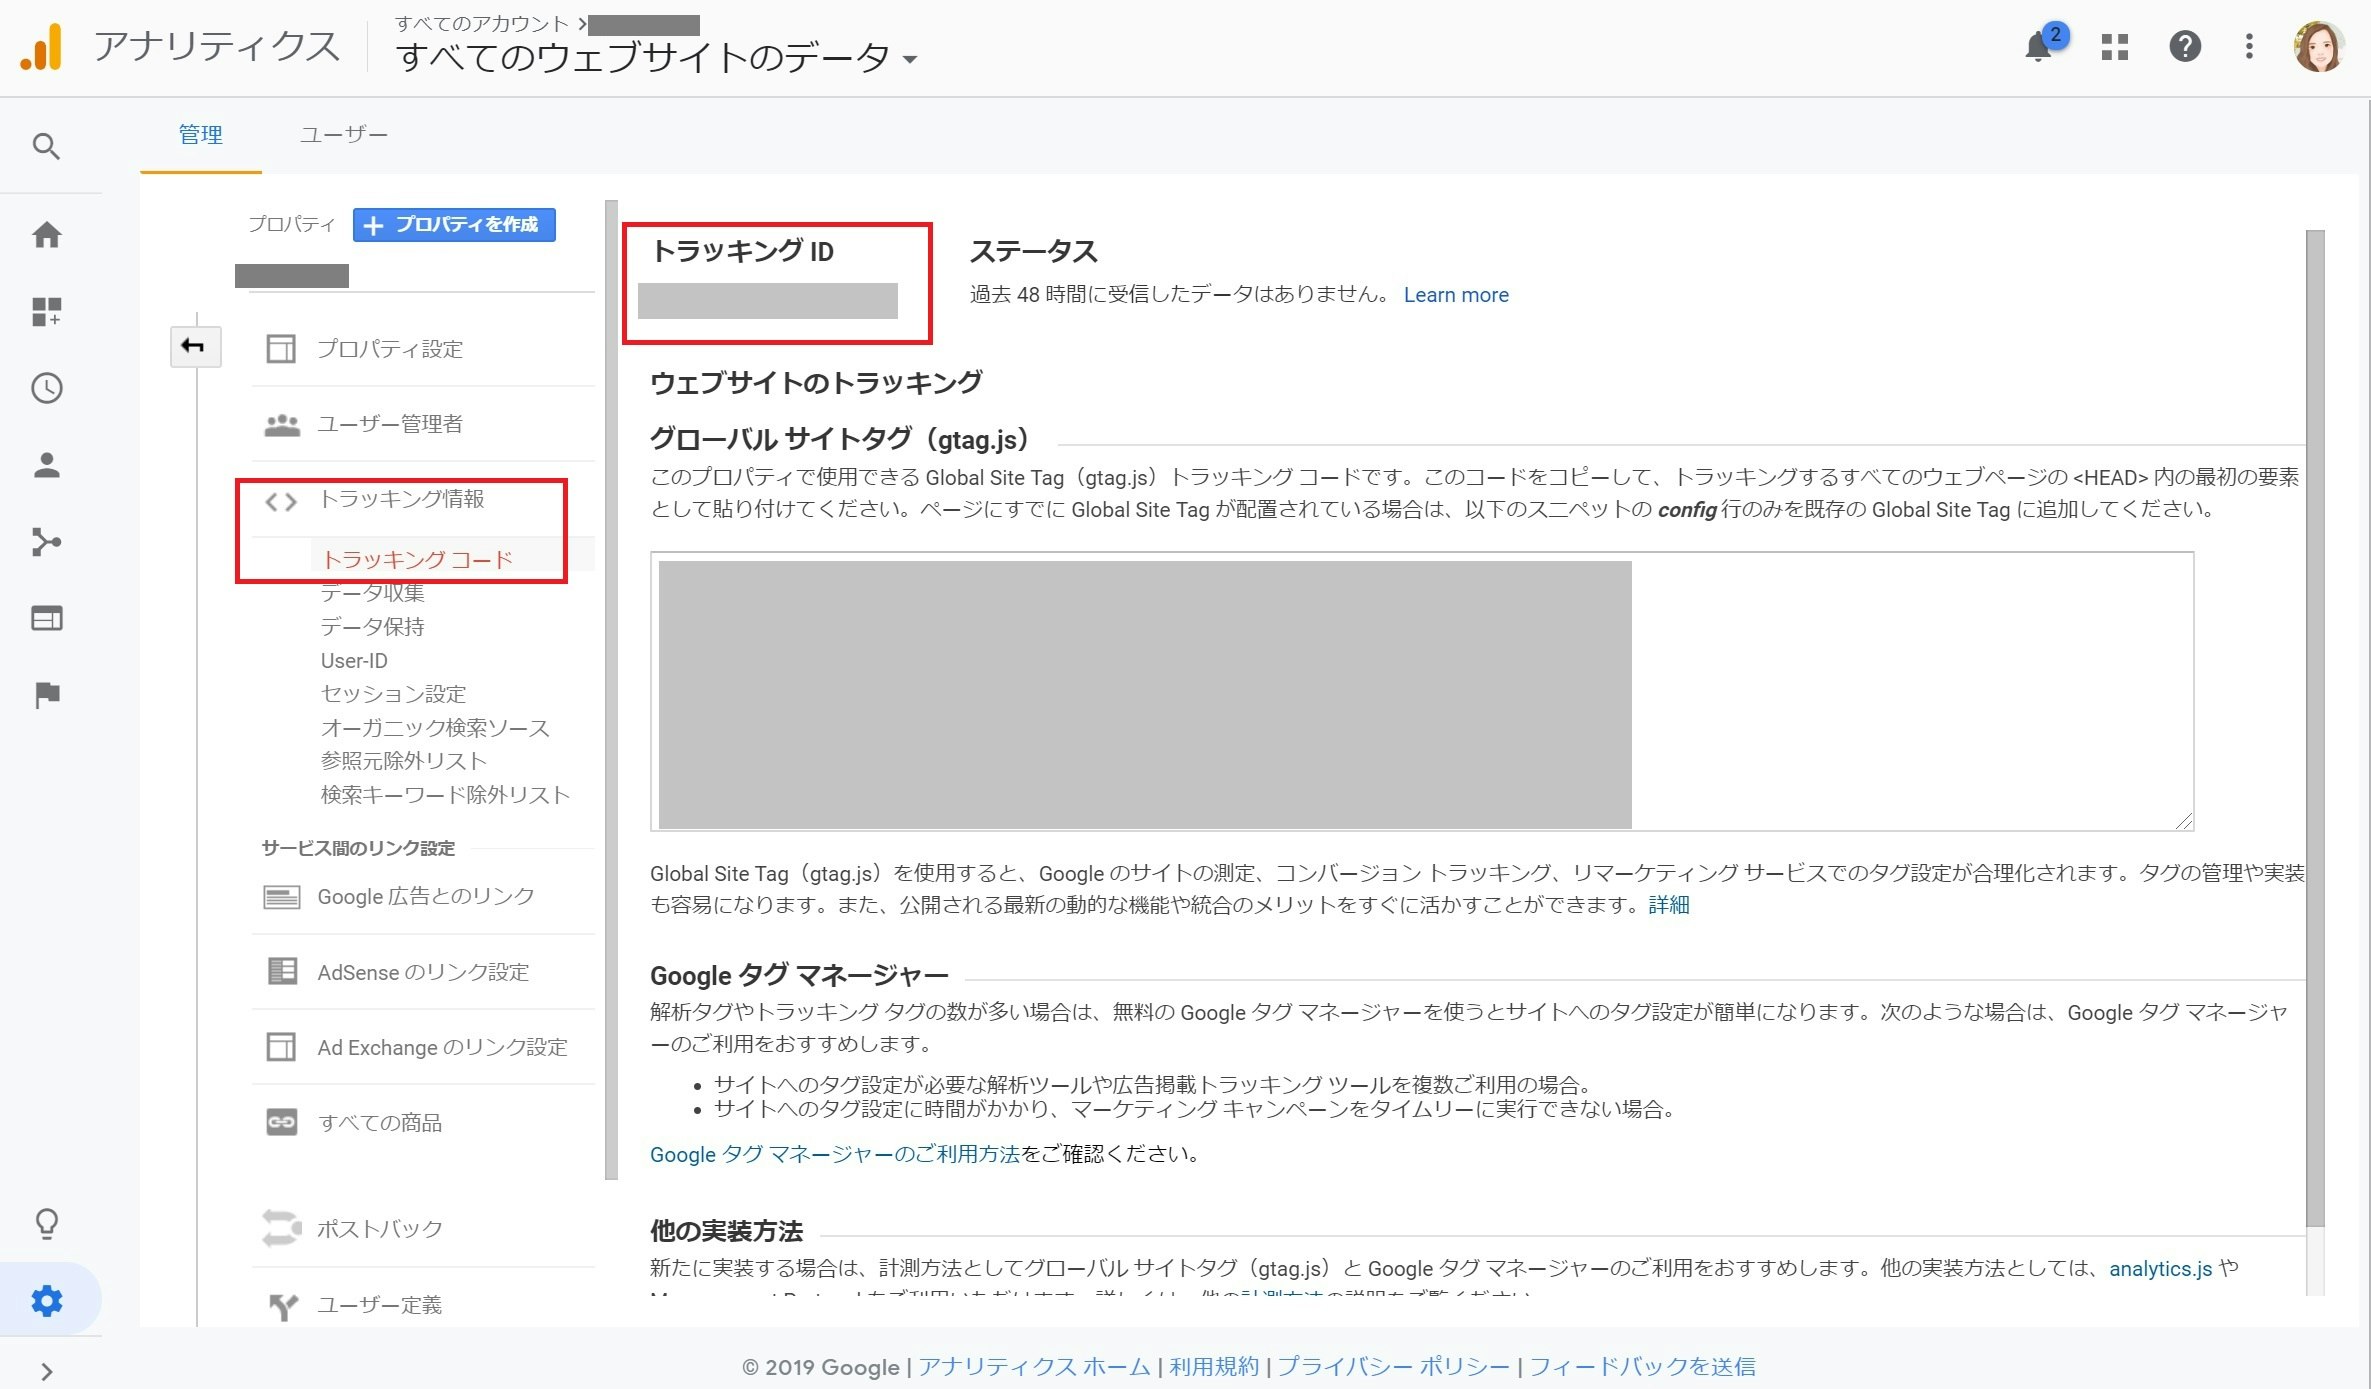Switch to the ユーザー tab
This screenshot has height=1389, width=2371.
click(x=343, y=135)
